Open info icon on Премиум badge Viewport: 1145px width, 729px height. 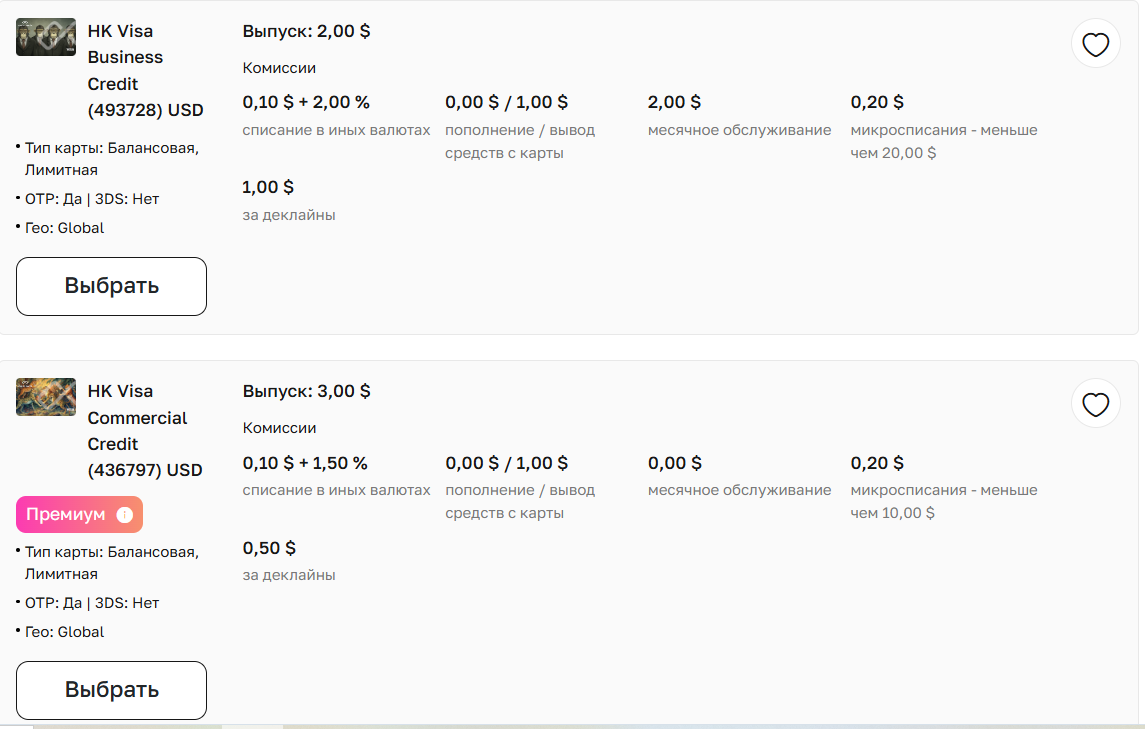[125, 514]
